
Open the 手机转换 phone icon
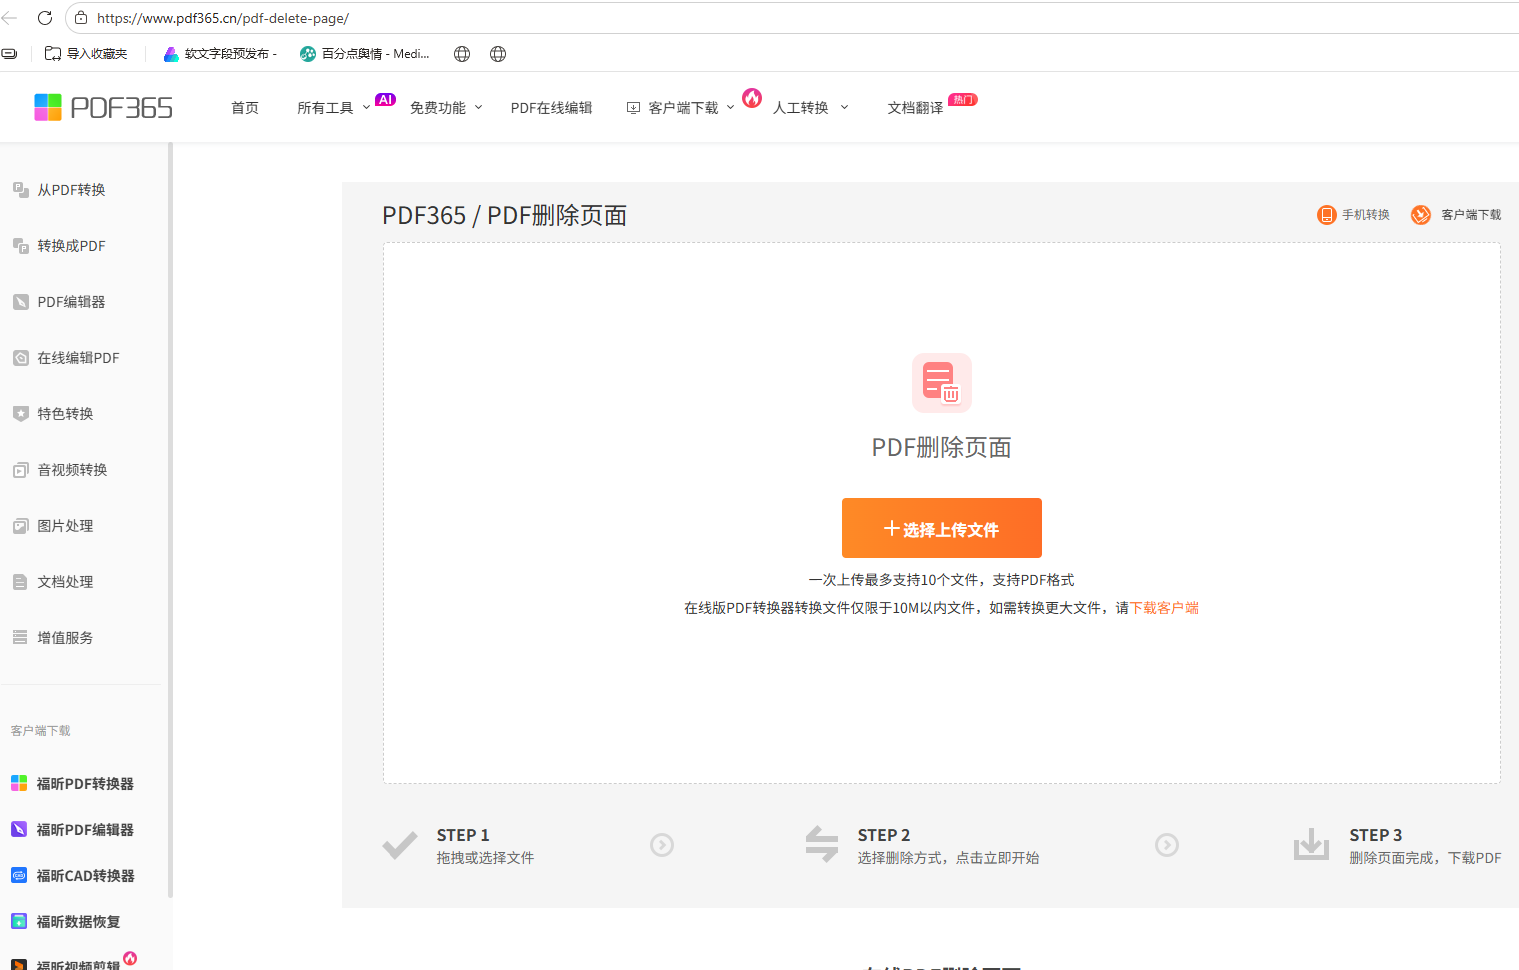pyautogui.click(x=1327, y=215)
